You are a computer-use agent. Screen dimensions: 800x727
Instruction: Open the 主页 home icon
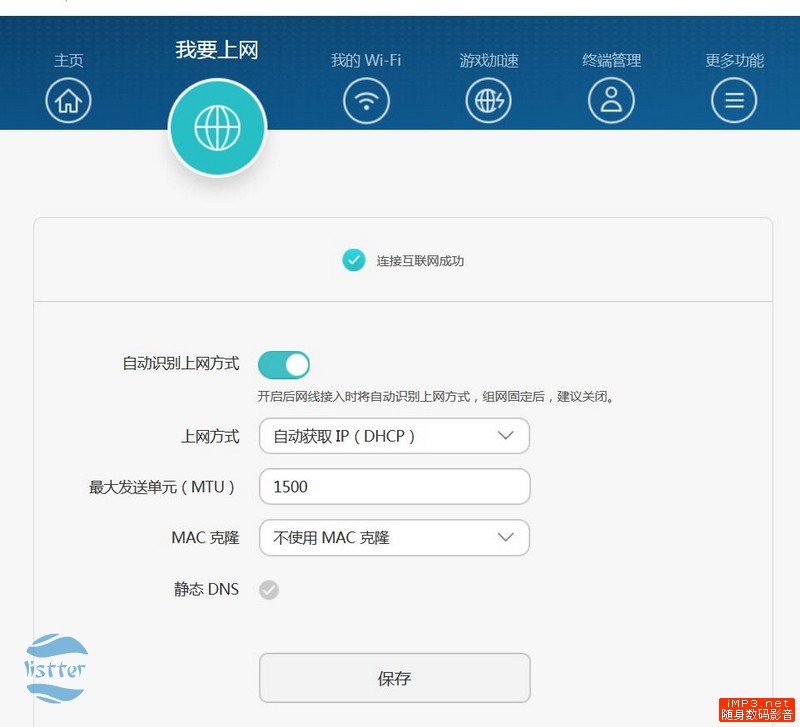68,100
